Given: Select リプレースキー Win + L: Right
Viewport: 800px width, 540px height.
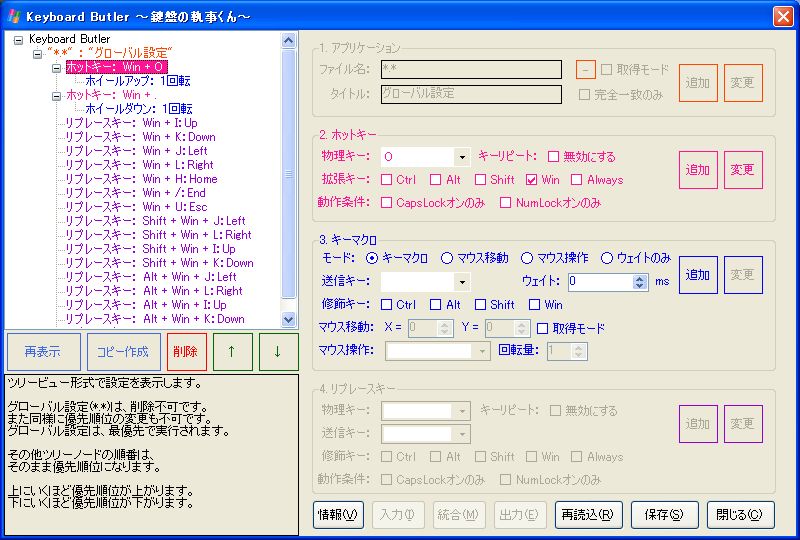Looking at the screenshot, I should point(139,165).
